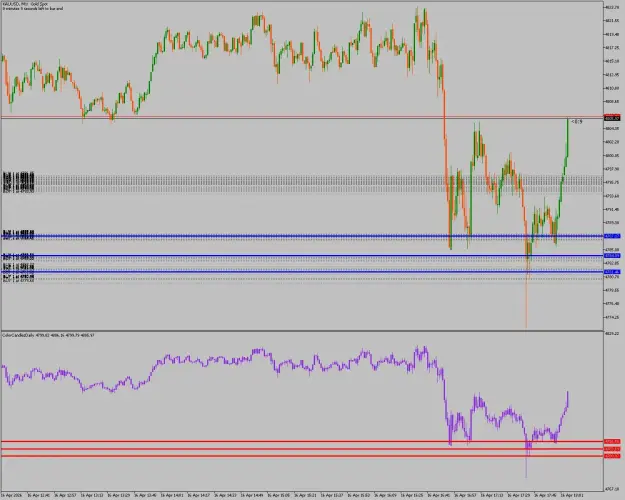The height and width of the screenshot is (500, 625).
Task: Select the top red line in indicator subwindow
Action: (x=302, y=441)
